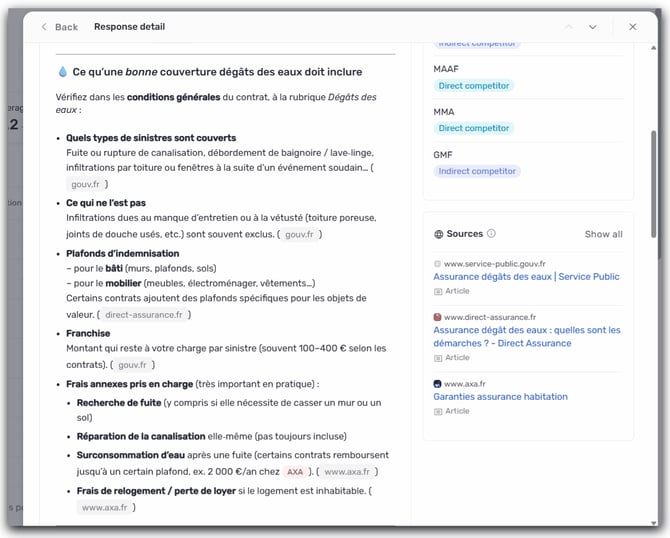This screenshot has height=538, width=670.
Task: Click GMF Indirect competitor badge
Action: [477, 171]
